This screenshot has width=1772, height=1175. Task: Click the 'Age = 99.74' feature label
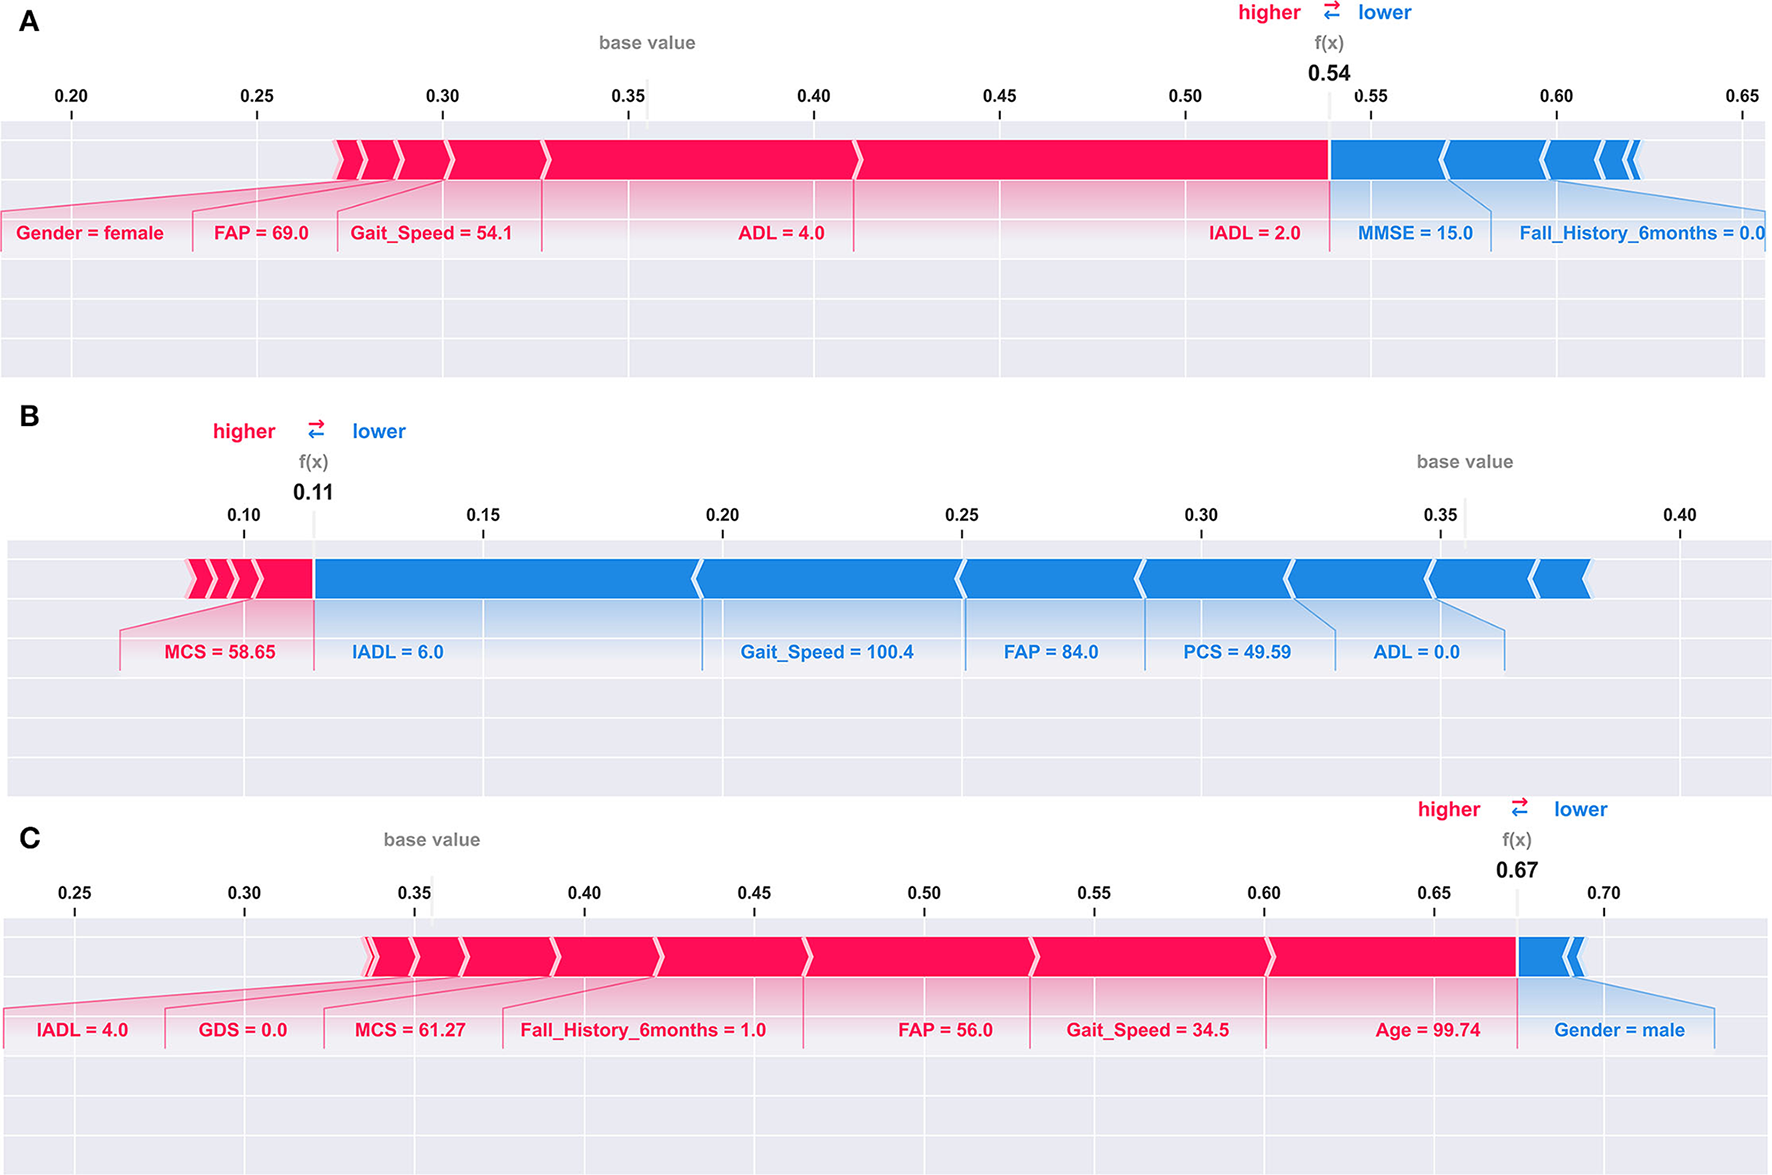tap(1427, 1030)
